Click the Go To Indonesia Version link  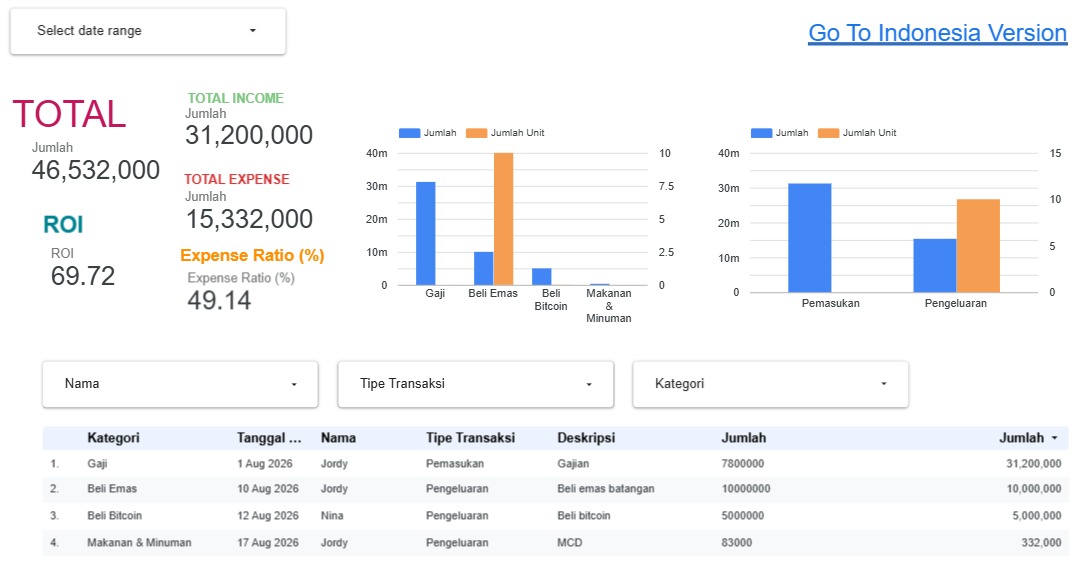pos(937,33)
